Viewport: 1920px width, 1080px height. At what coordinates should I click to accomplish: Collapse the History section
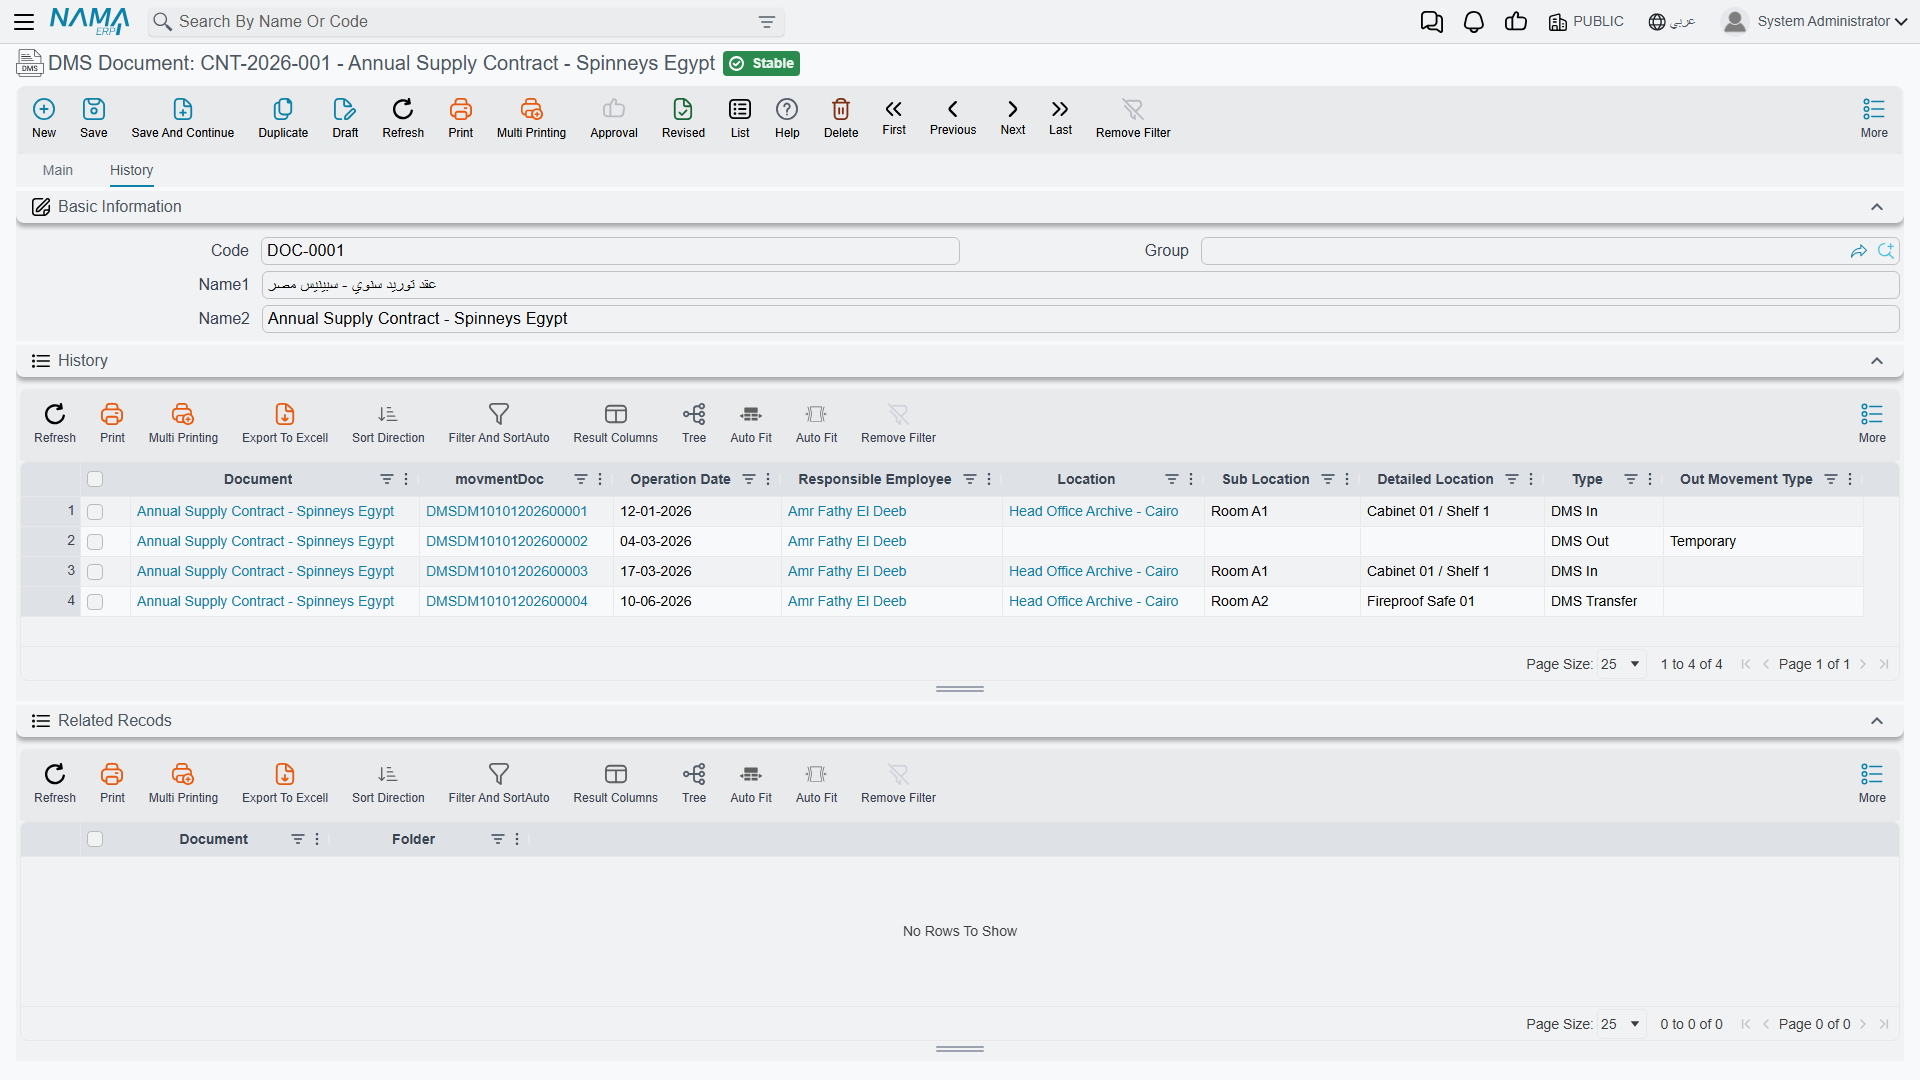tap(1877, 361)
